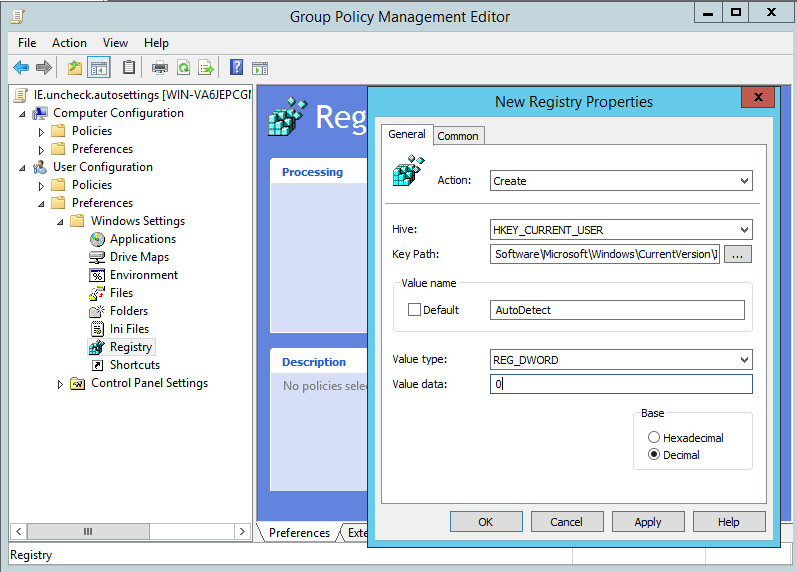Viewport: 797px width, 572px height.
Task: Click the clipboard Paste toolbar icon
Action: [129, 67]
